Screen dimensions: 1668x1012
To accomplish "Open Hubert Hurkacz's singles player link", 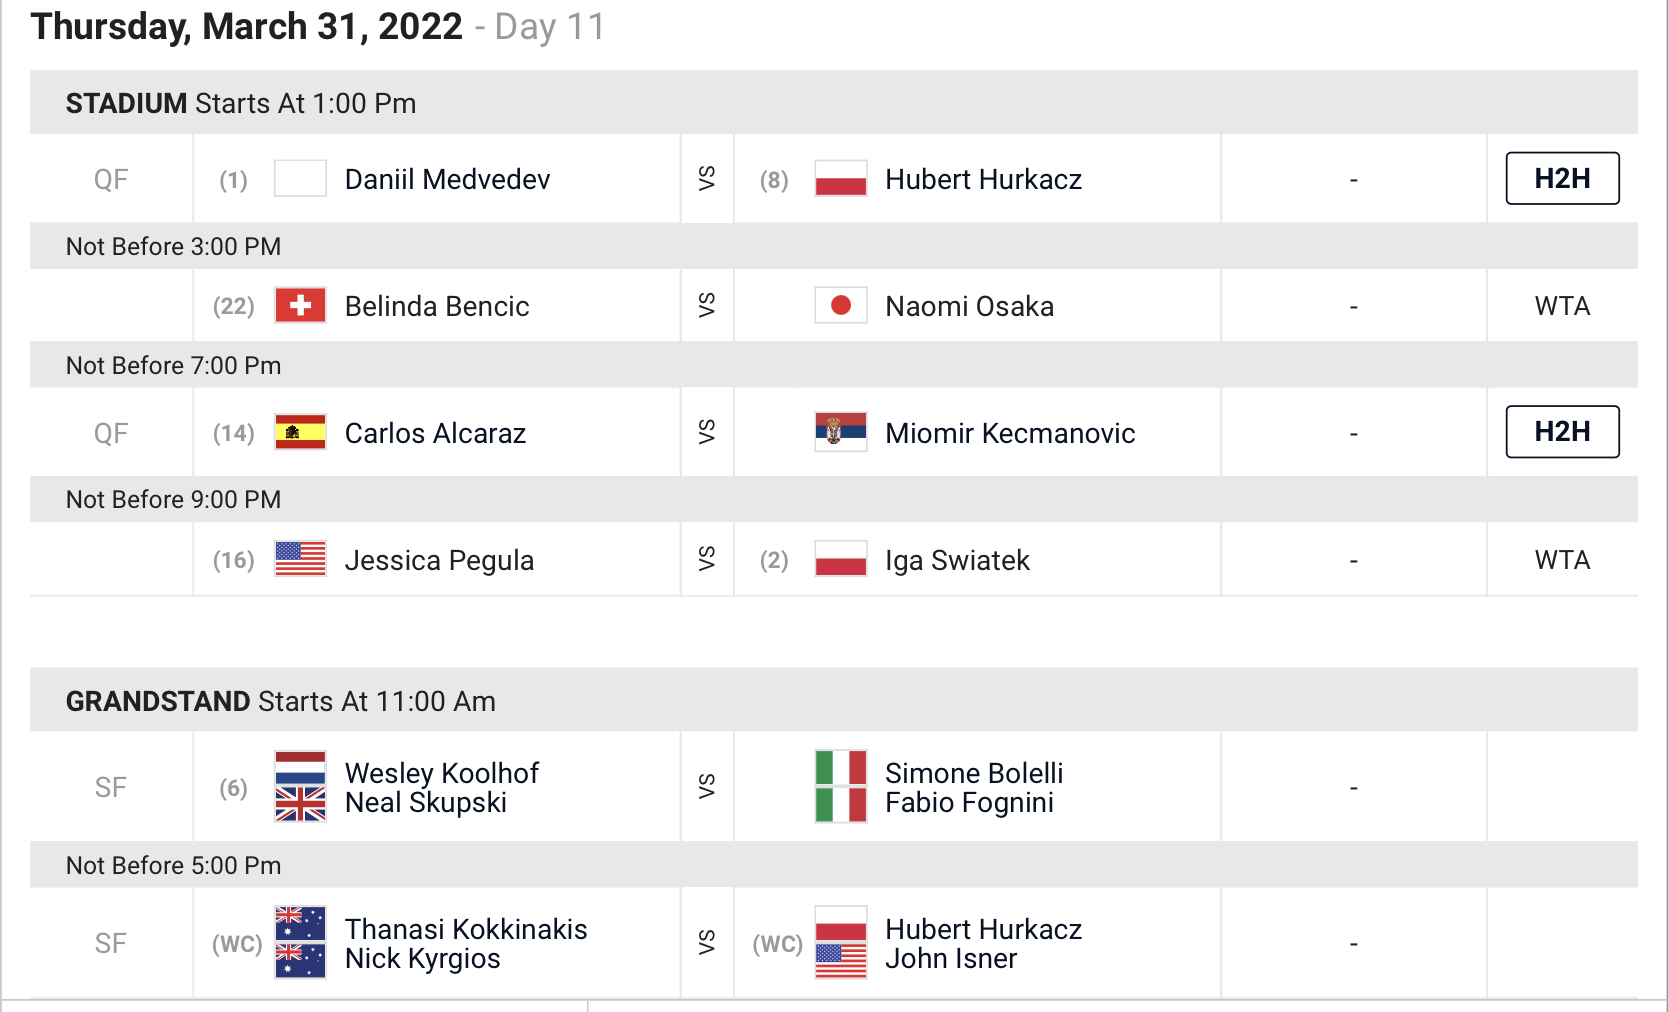I will pyautogui.click(x=983, y=179).
